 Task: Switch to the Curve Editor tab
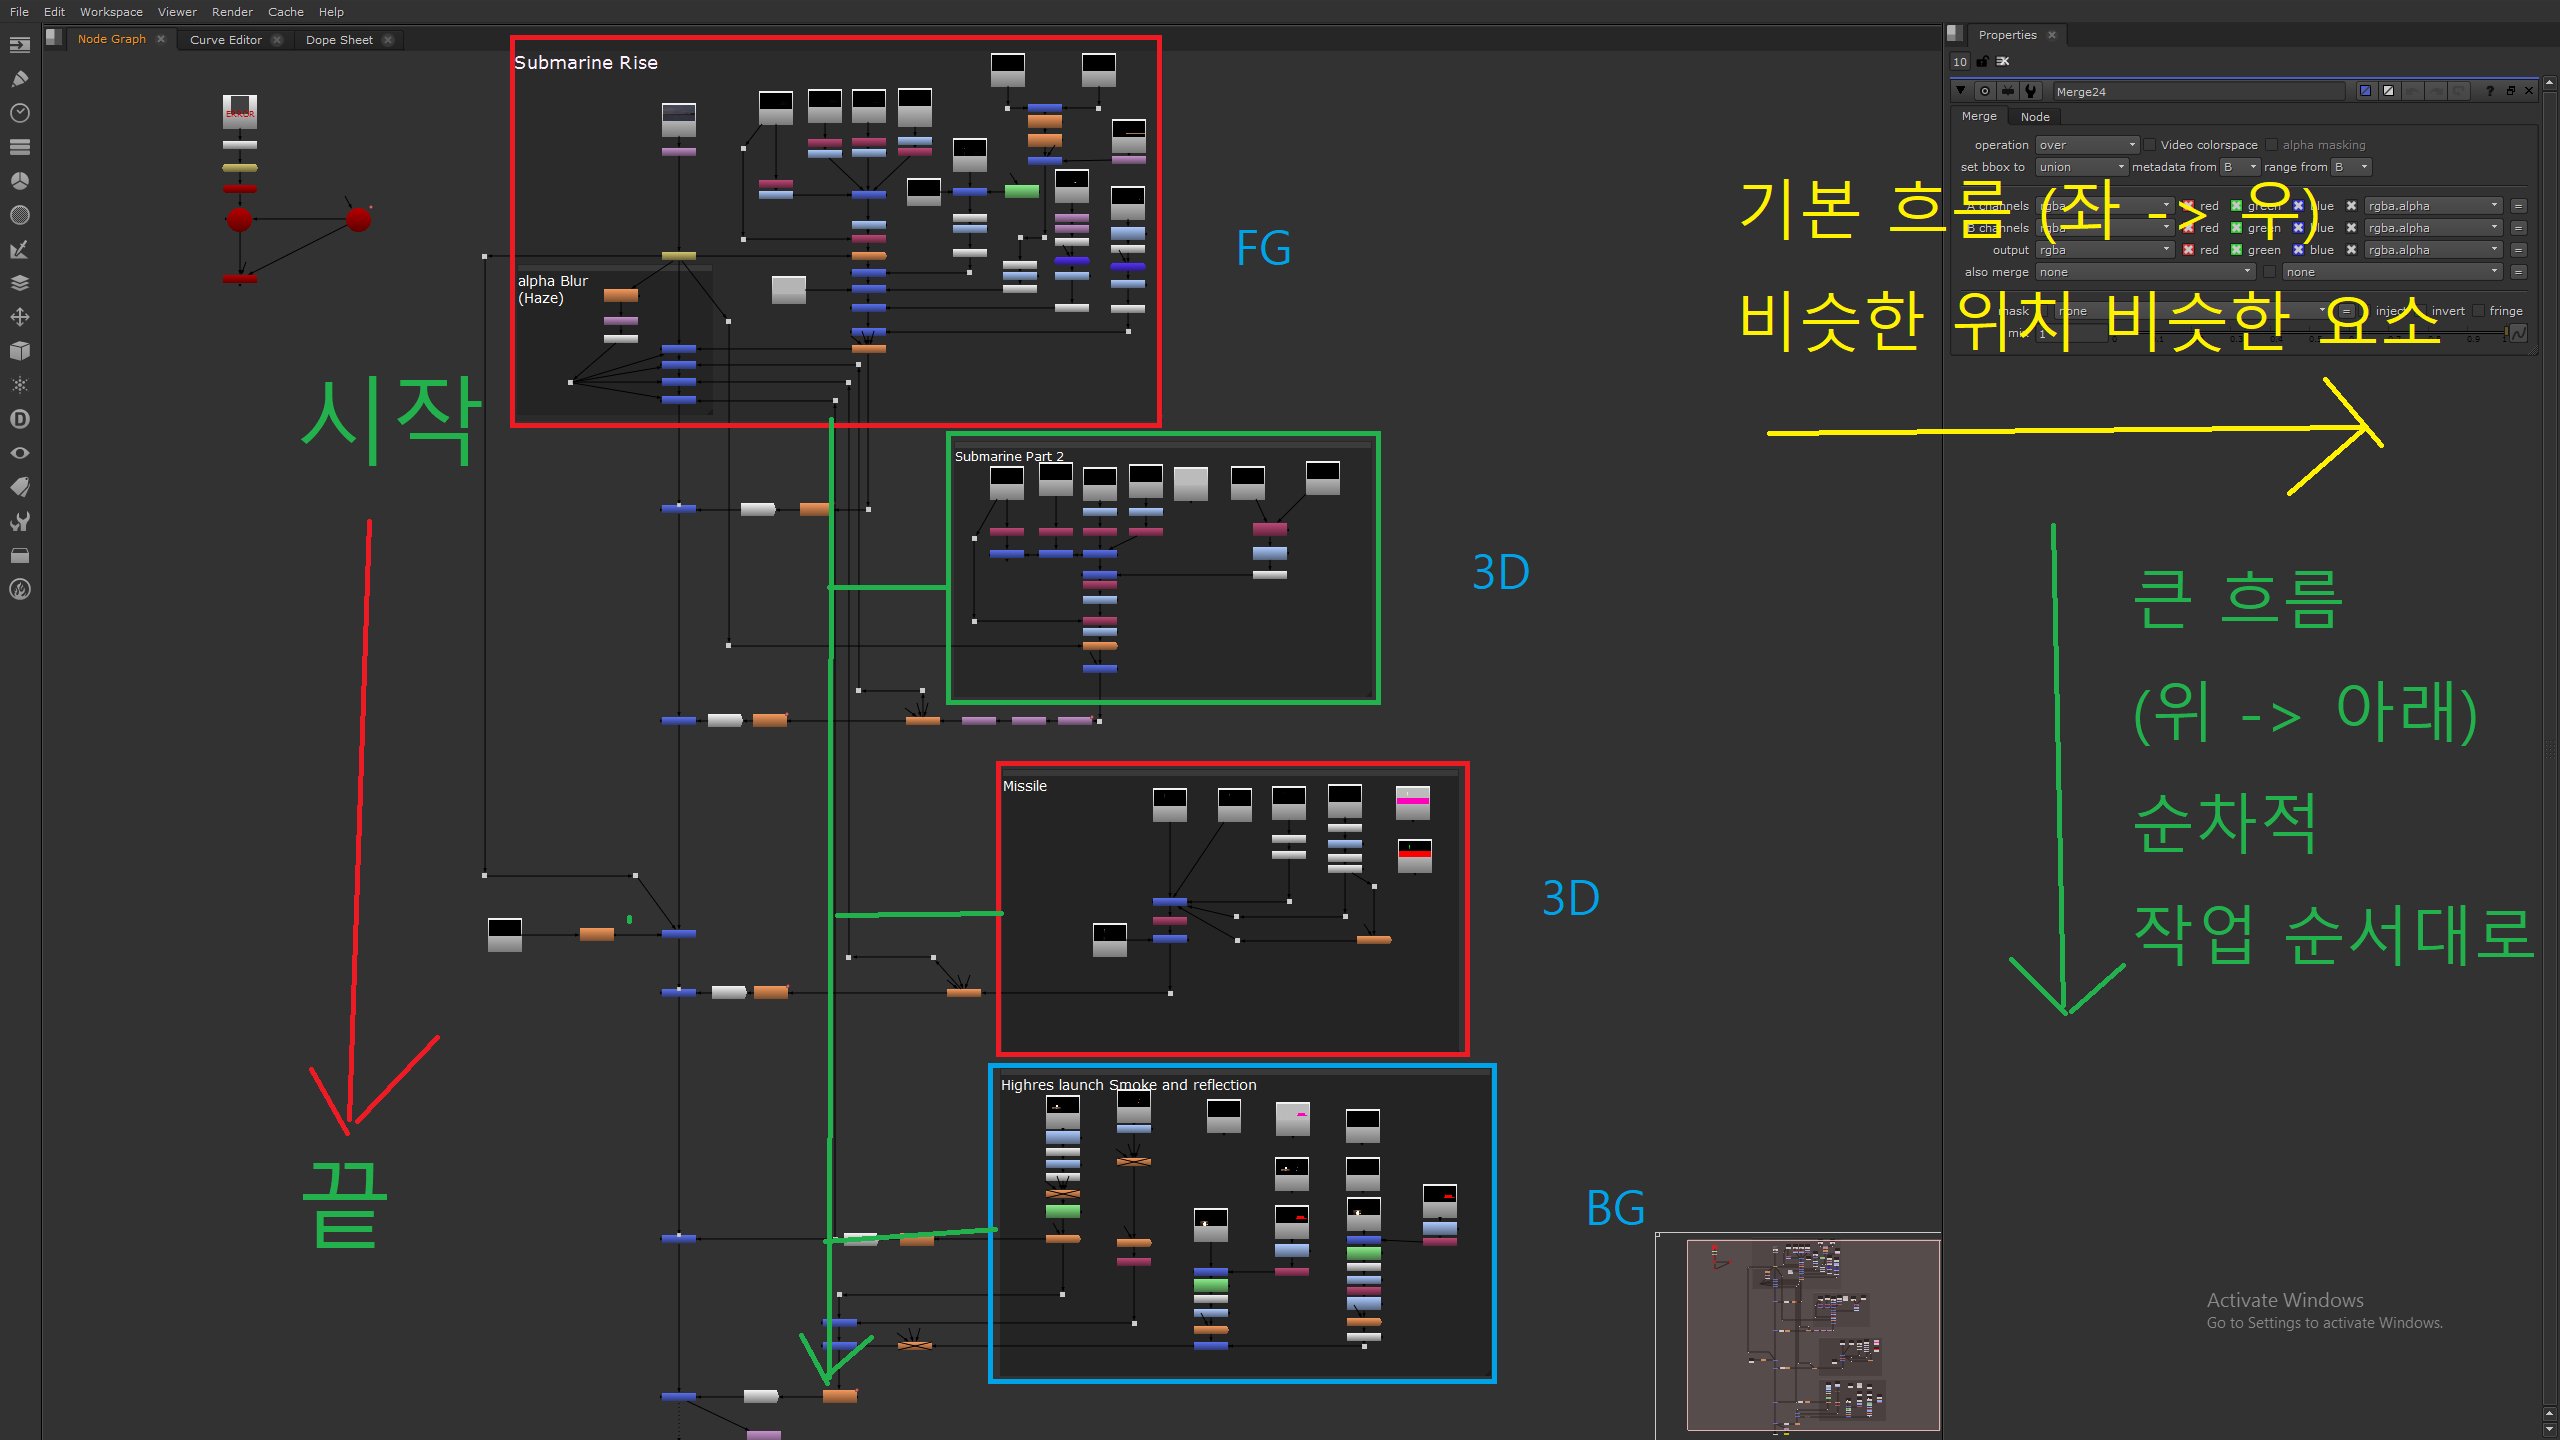(225, 40)
